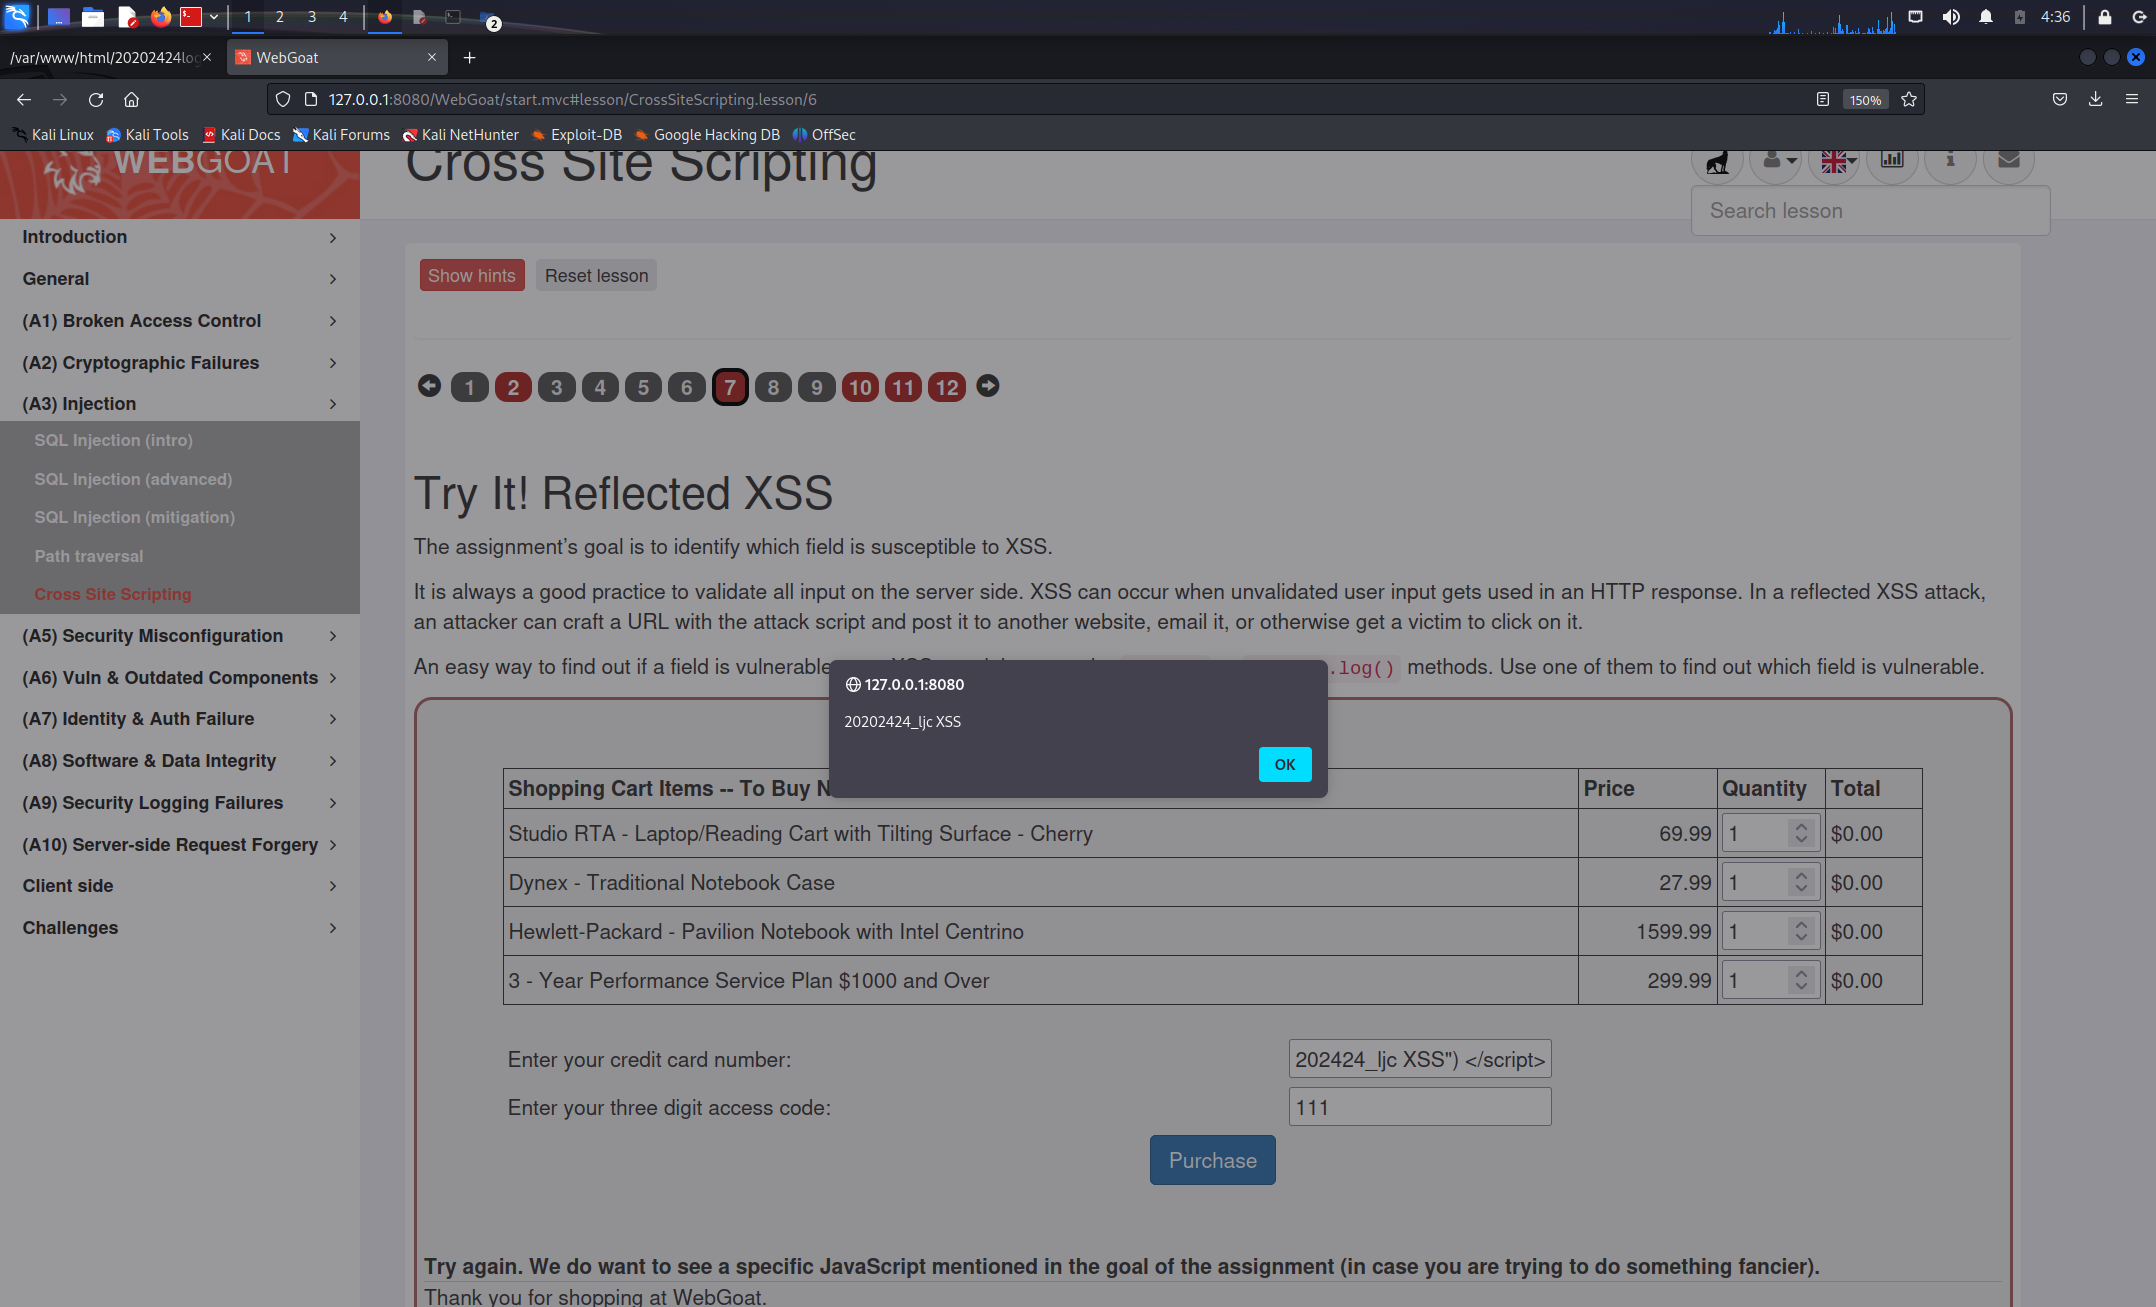Click the notifications bell icon
Viewport: 2156px width, 1307px height.
coord(1986,17)
